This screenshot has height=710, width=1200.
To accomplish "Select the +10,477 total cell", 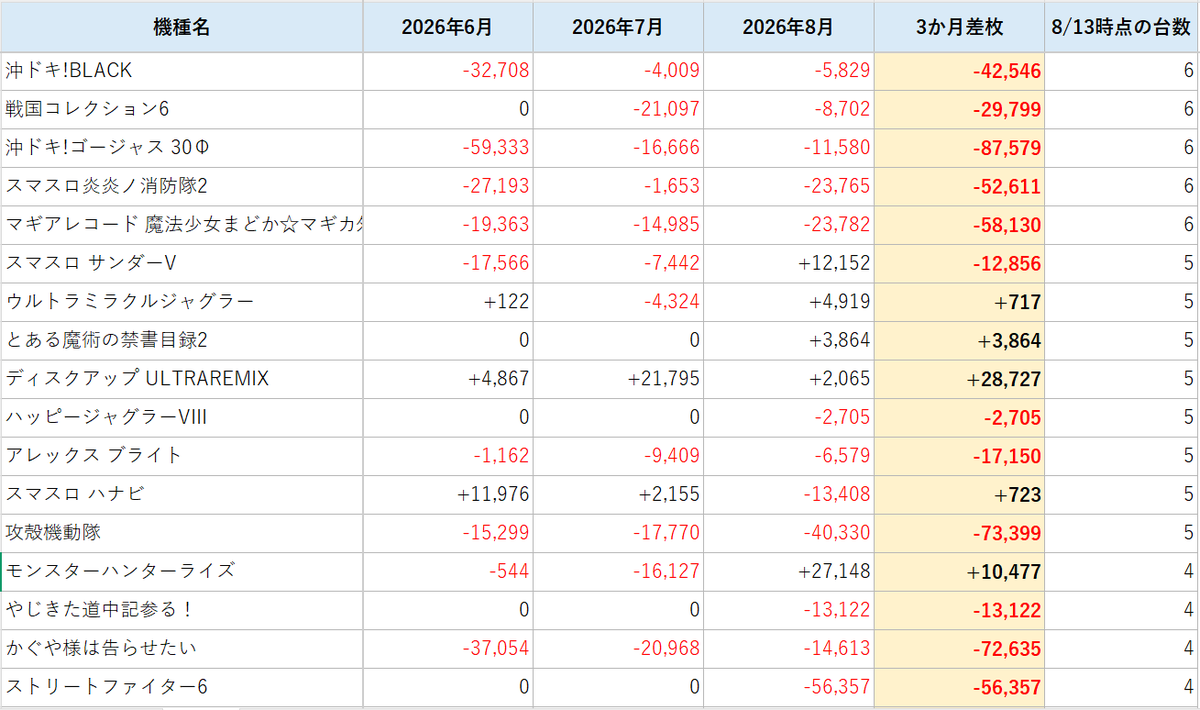I will (960, 571).
